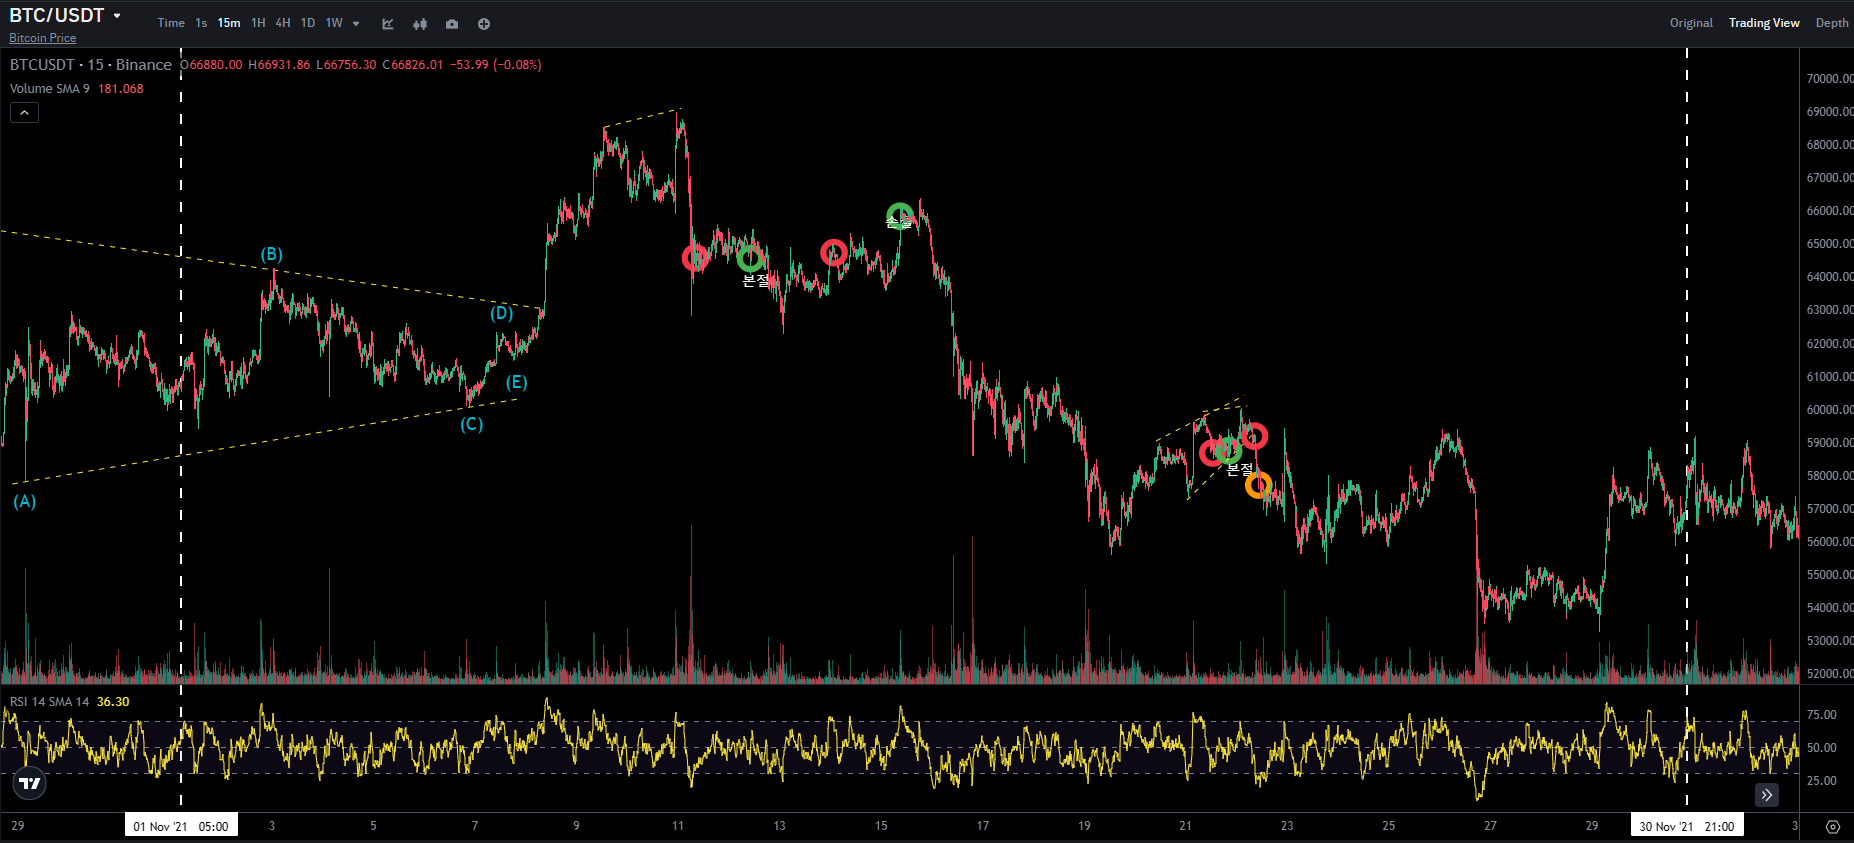
Task: Open chart settings gear at bottom right
Action: pyautogui.click(x=1833, y=827)
